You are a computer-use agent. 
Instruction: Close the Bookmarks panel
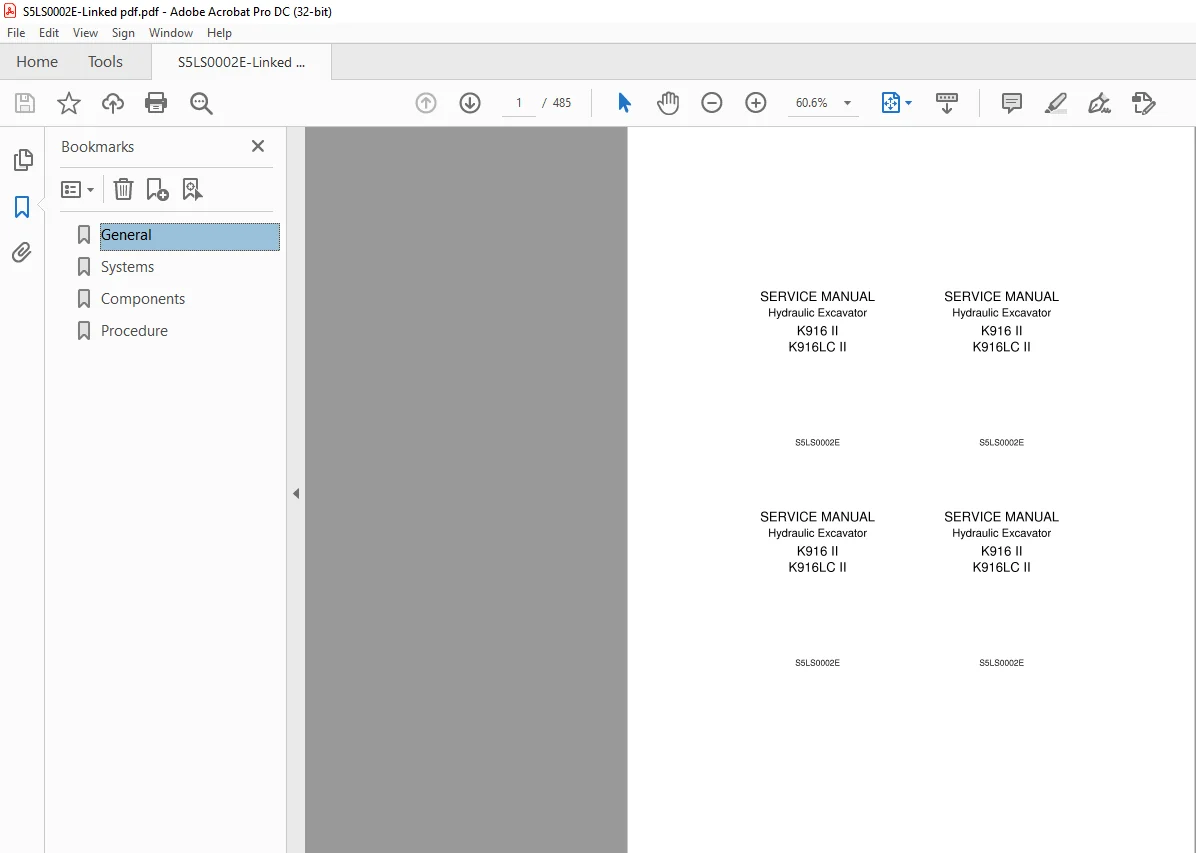[x=258, y=146]
